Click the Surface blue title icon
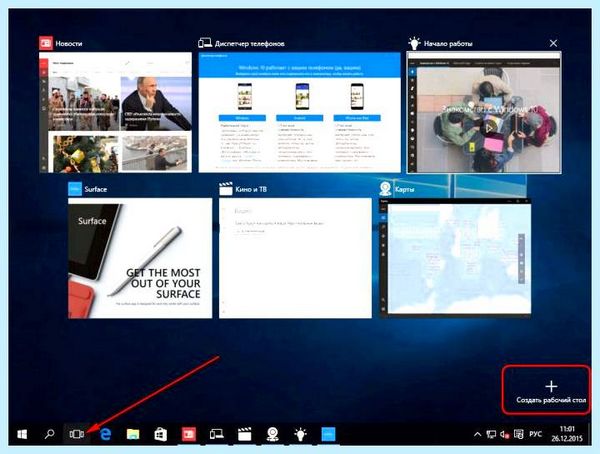This screenshot has height=454, width=600. click(x=75, y=189)
